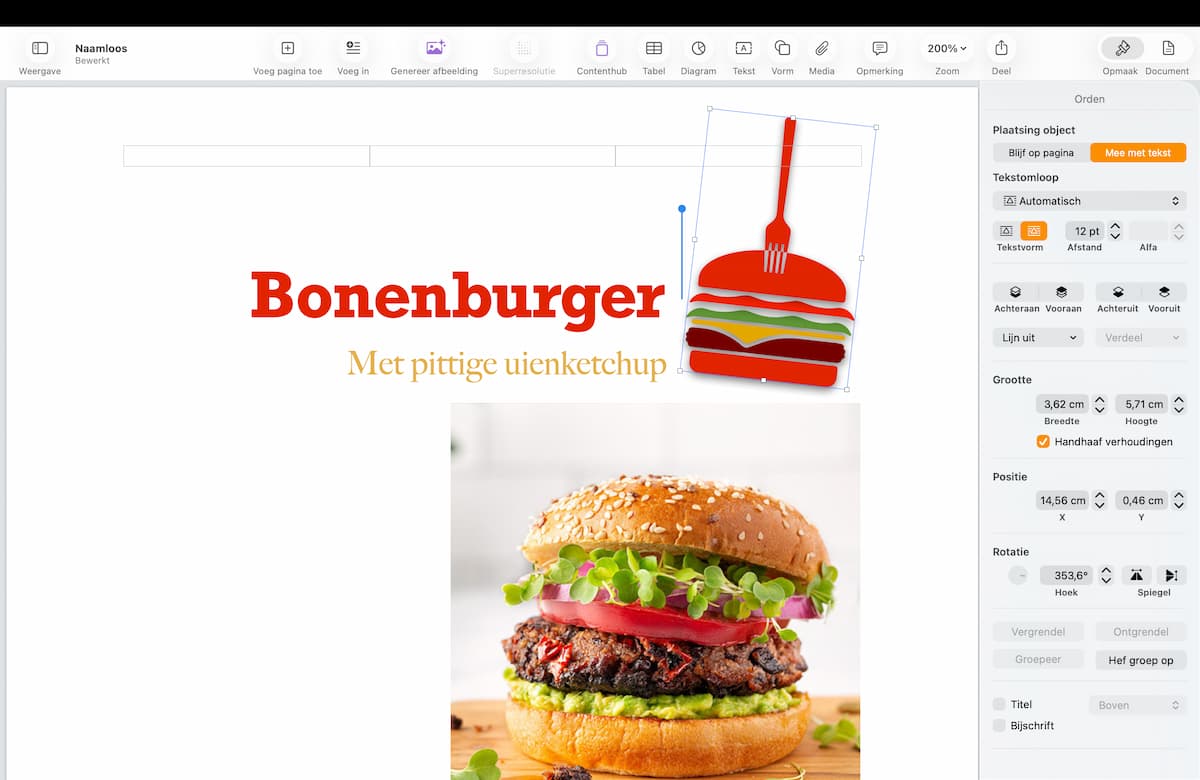
Task: Enable the Titel checkbox
Action: pyautogui.click(x=999, y=705)
